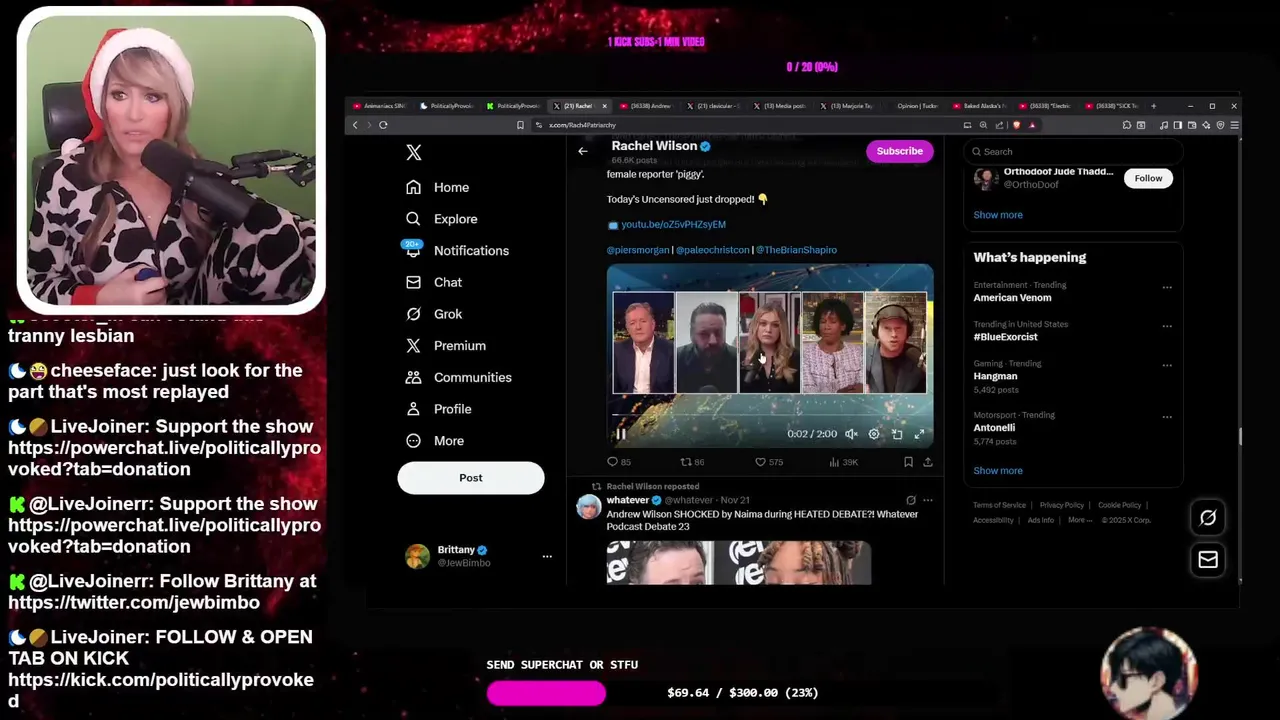Screen dimensions: 1280x720
Task: Bookmark this page in browser toolbar
Action: click(520, 125)
